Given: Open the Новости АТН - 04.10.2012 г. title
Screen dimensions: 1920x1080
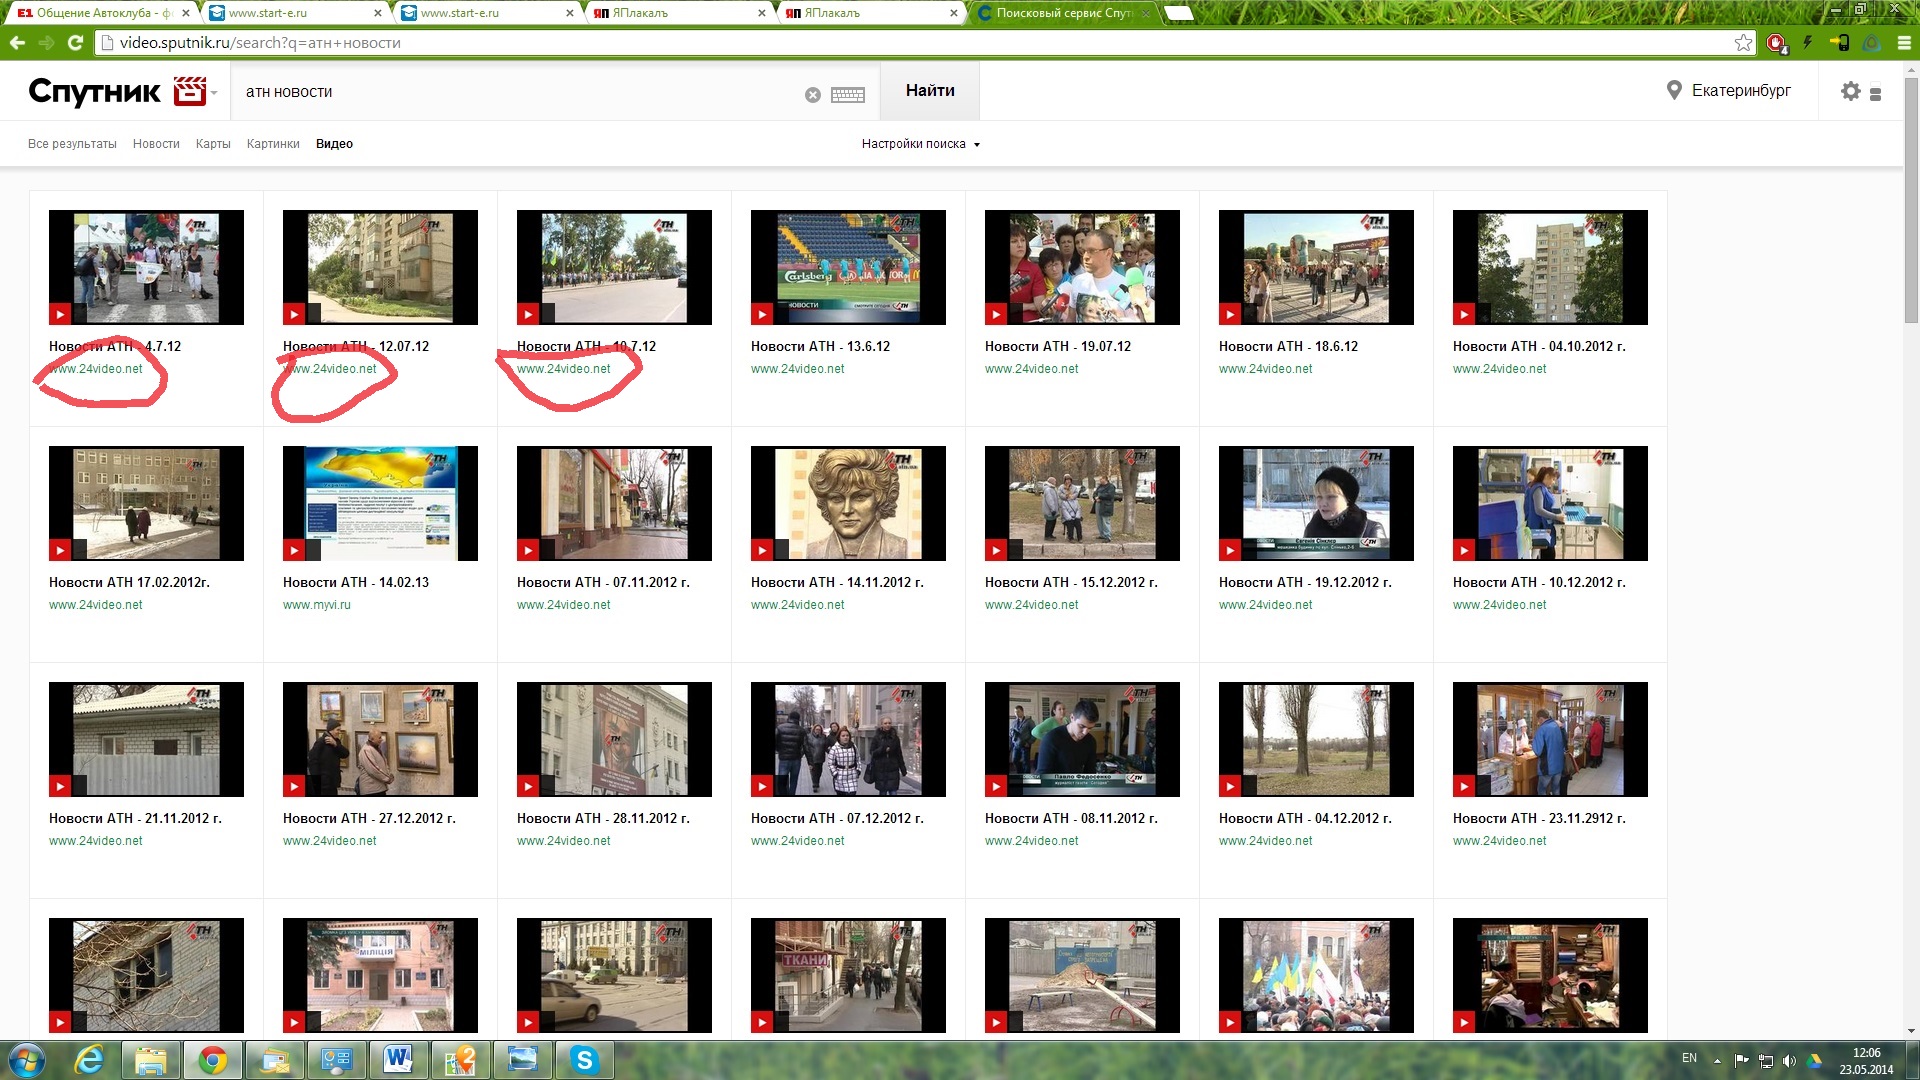Looking at the screenshot, I should tap(1539, 346).
